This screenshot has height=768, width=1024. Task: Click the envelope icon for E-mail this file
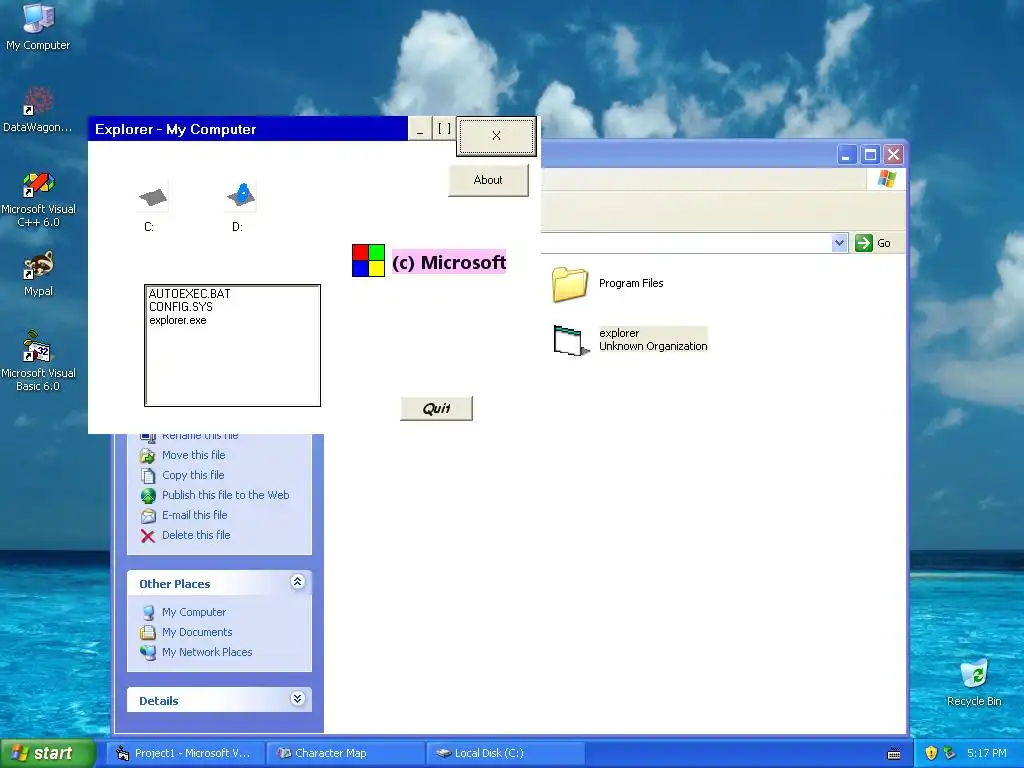(x=148, y=516)
